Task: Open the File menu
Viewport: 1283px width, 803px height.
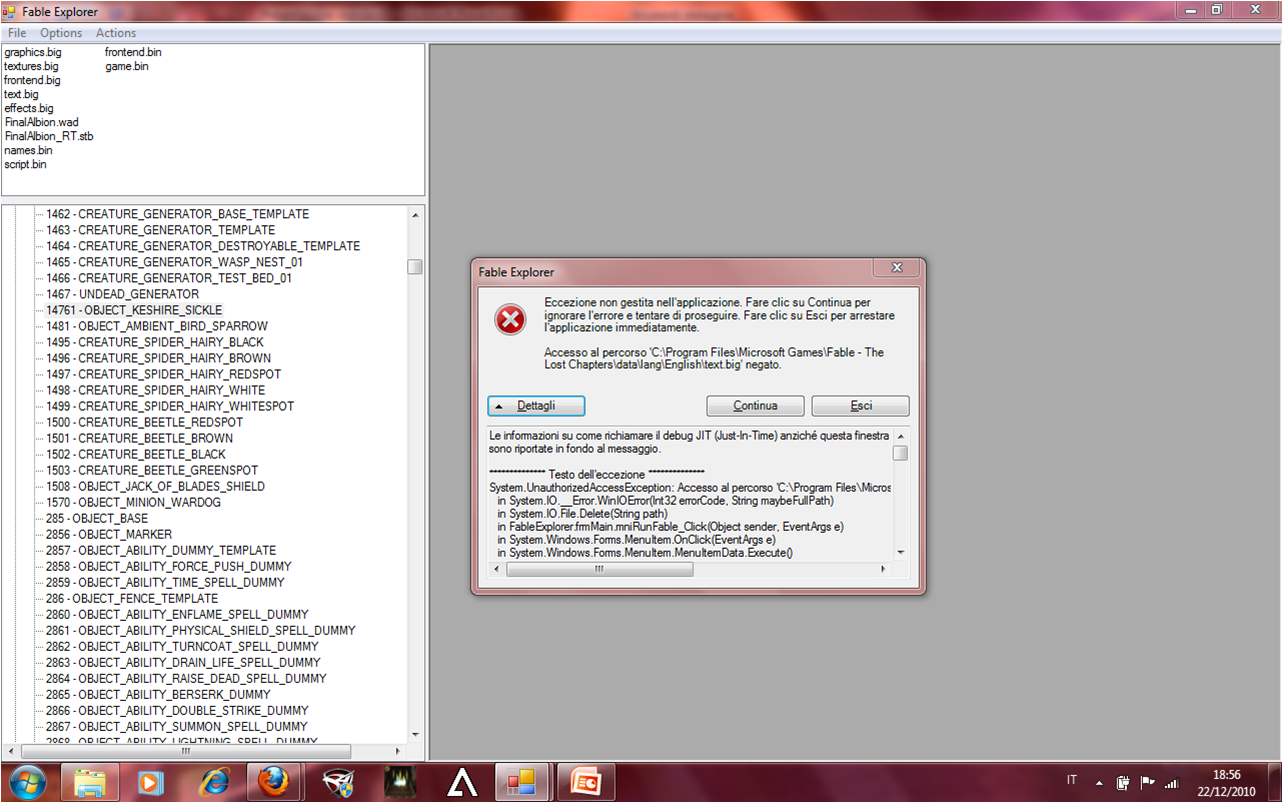Action: tap(17, 33)
